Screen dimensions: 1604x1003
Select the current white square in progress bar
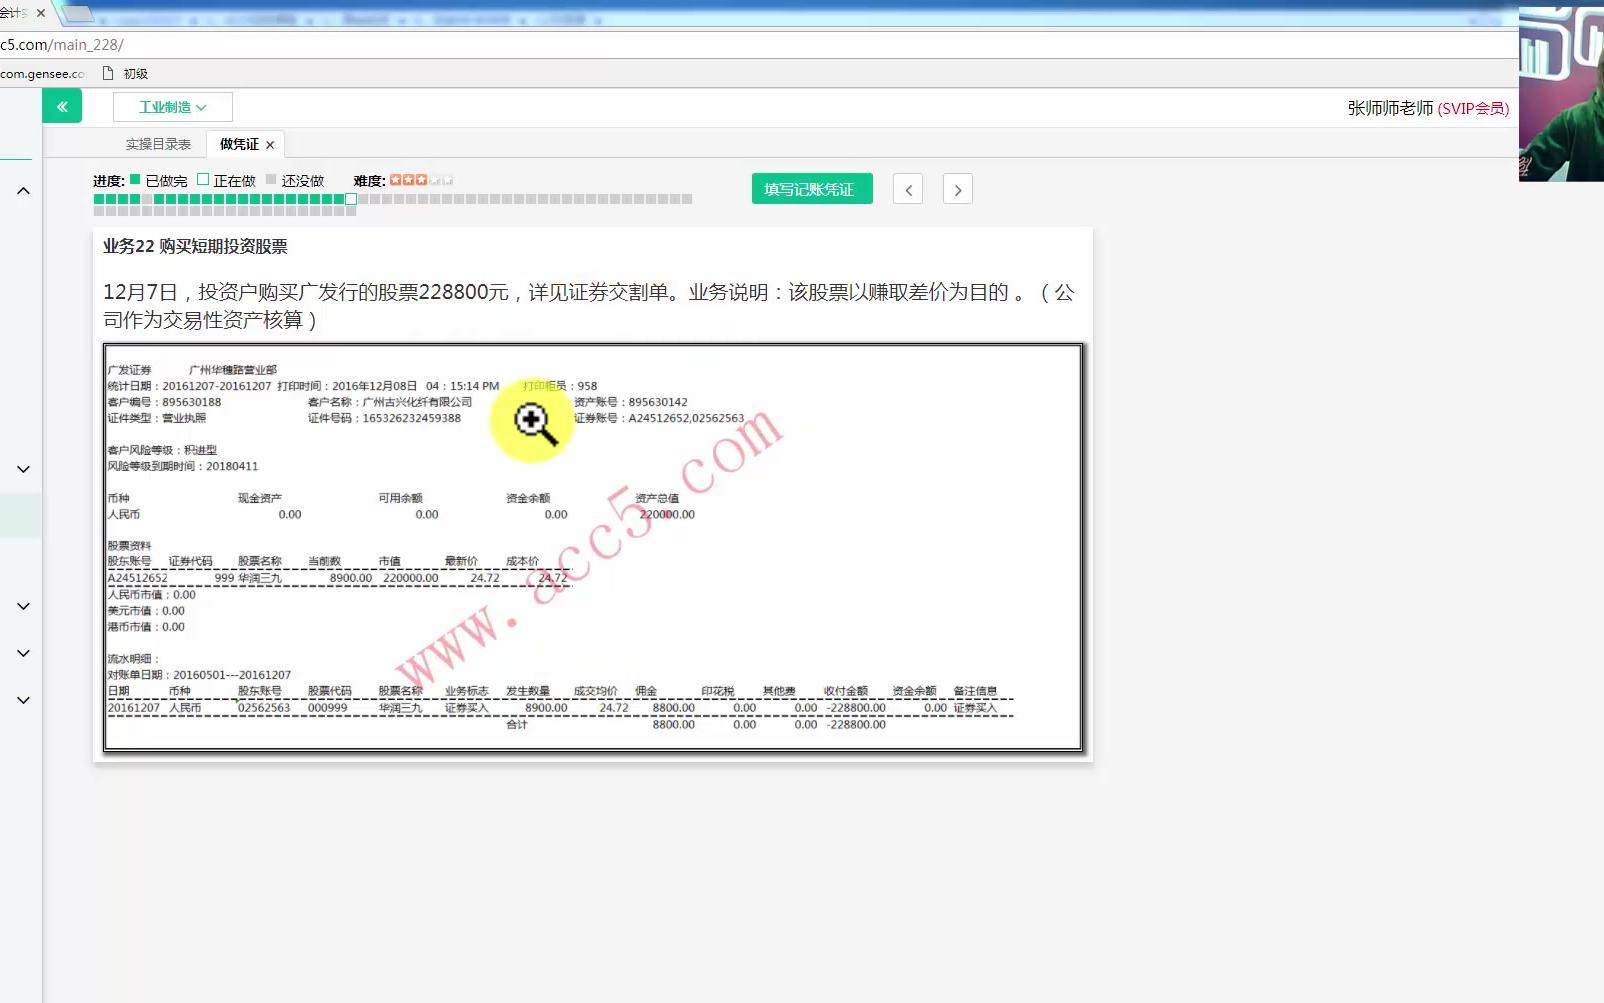[350, 198]
